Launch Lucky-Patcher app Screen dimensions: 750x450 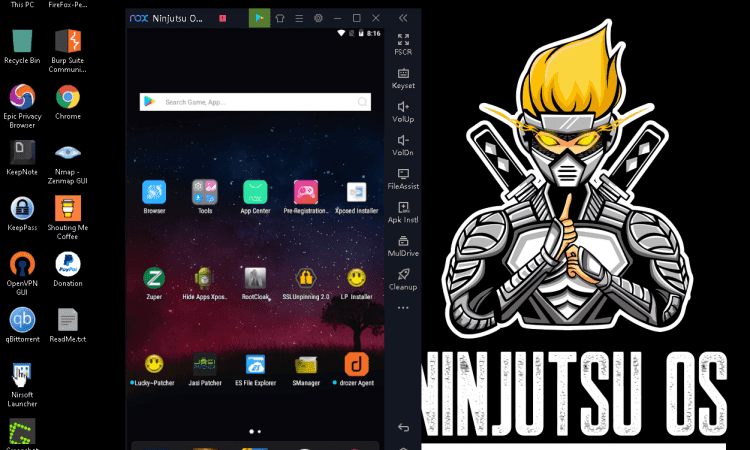pyautogui.click(x=154, y=364)
